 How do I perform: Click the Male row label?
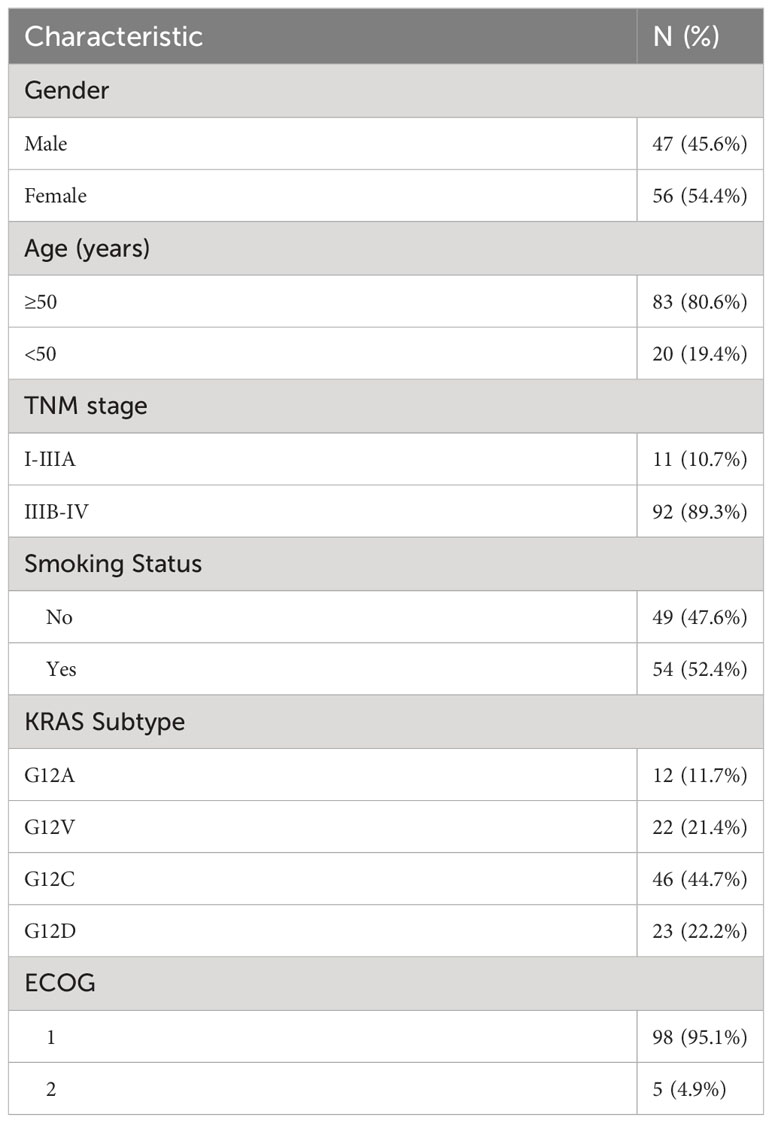coord(46,144)
